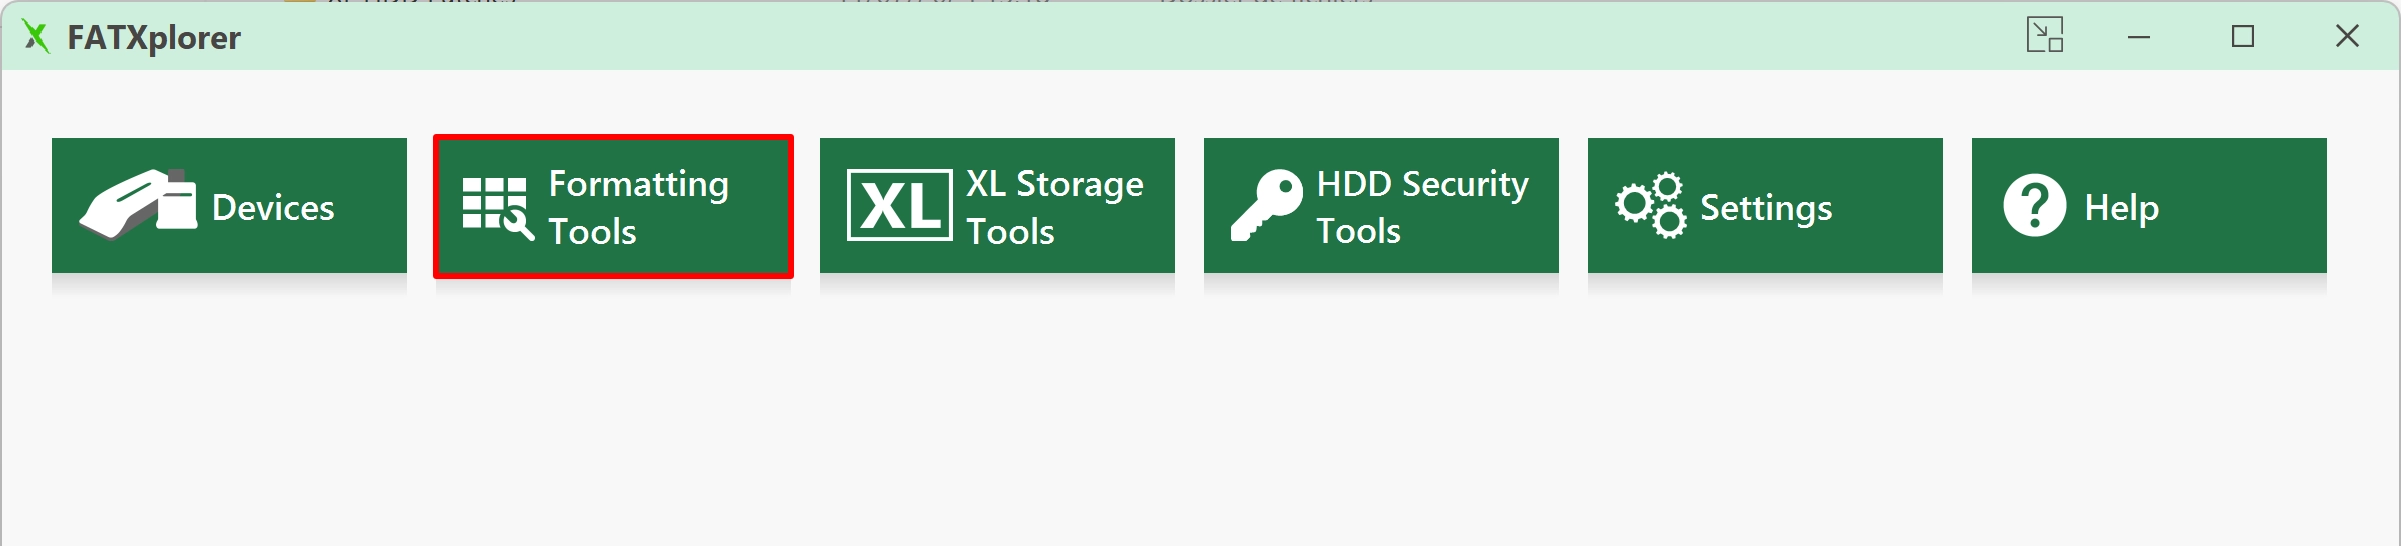
Task: Click the FATXplorer green X logo
Action: coord(36,37)
